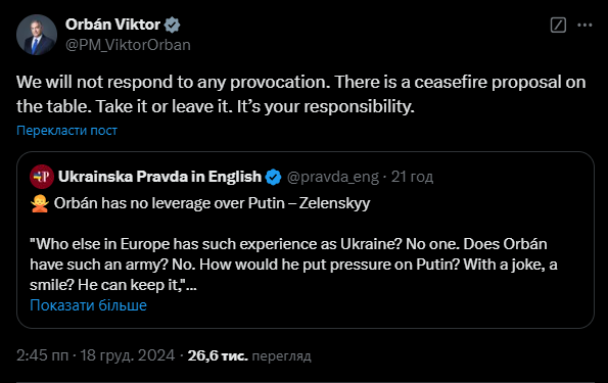Click Ukrainska Pravda in English account name
Screen dimensions: 608x383
pyautogui.click(x=160, y=177)
